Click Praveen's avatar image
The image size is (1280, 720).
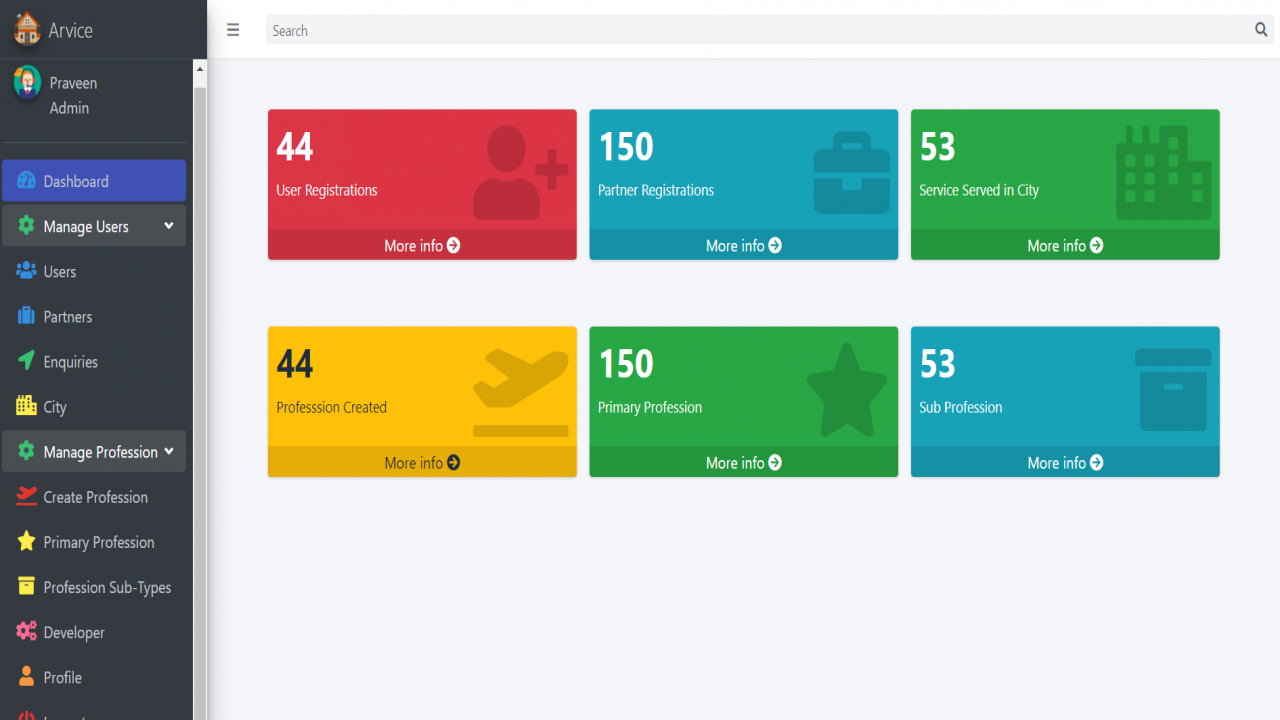point(27,82)
